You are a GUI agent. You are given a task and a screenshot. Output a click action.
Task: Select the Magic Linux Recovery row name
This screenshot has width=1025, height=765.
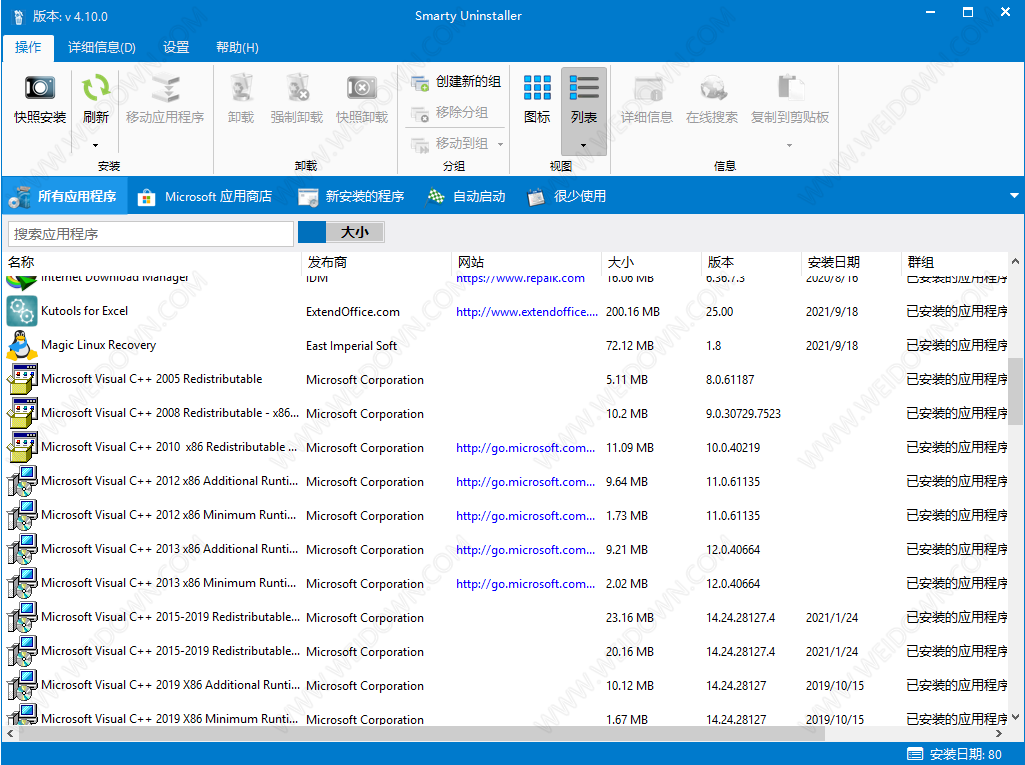coord(99,345)
